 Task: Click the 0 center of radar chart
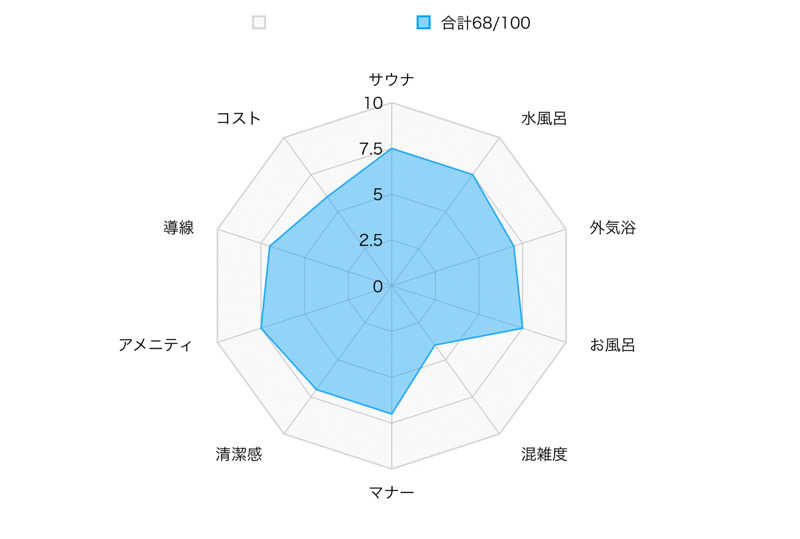point(391,286)
